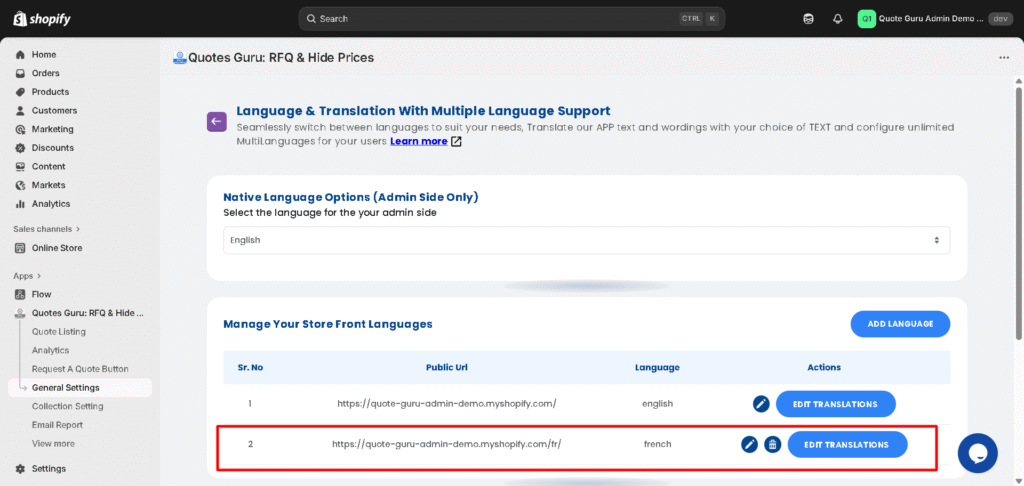Click the pencil edit icon for english row
The width and height of the screenshot is (1024, 486).
pyautogui.click(x=761, y=404)
